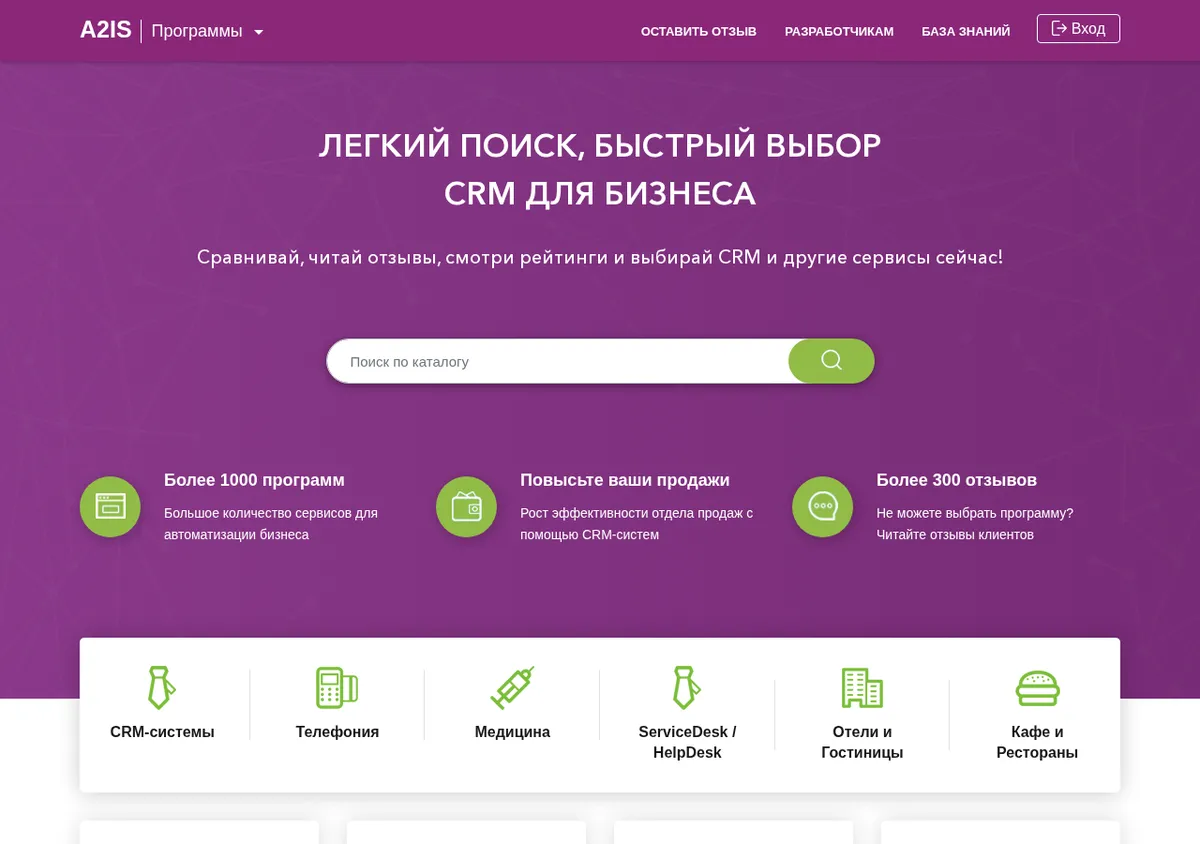Click the green speech bubble reviews icon

pyautogui.click(x=822, y=507)
